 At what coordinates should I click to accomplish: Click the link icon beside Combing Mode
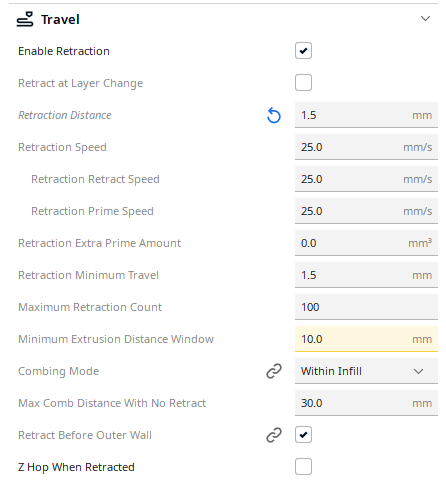point(274,371)
